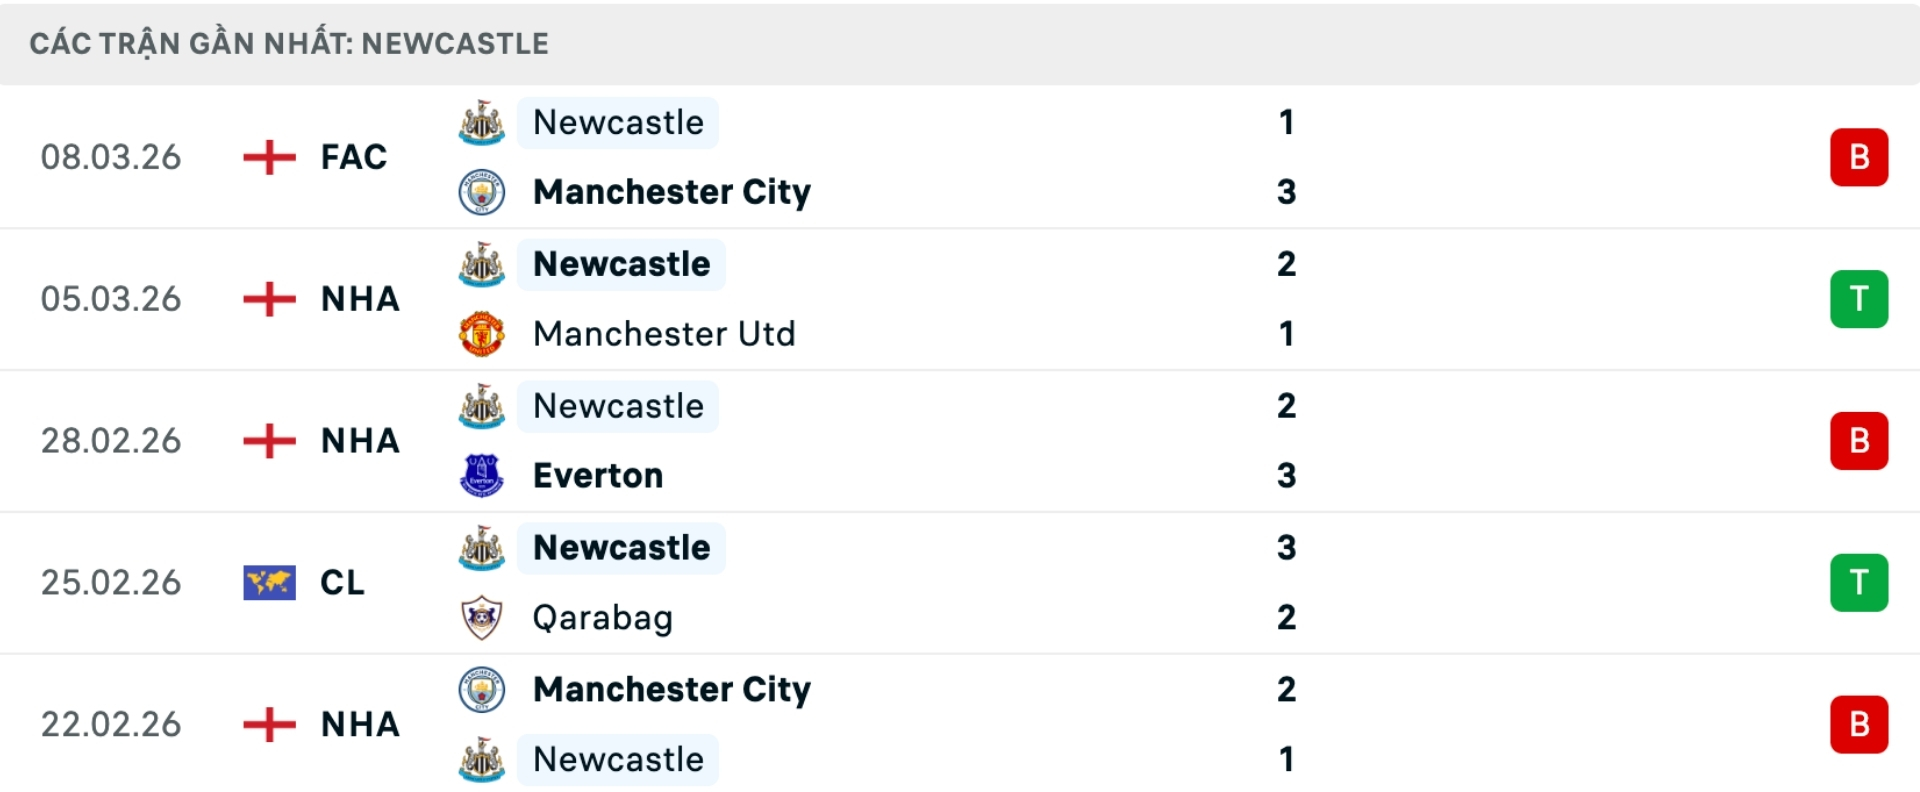The image size is (1920, 792).
Task: Select the Manchester City logo in the 08.03.26 match
Action: (481, 192)
